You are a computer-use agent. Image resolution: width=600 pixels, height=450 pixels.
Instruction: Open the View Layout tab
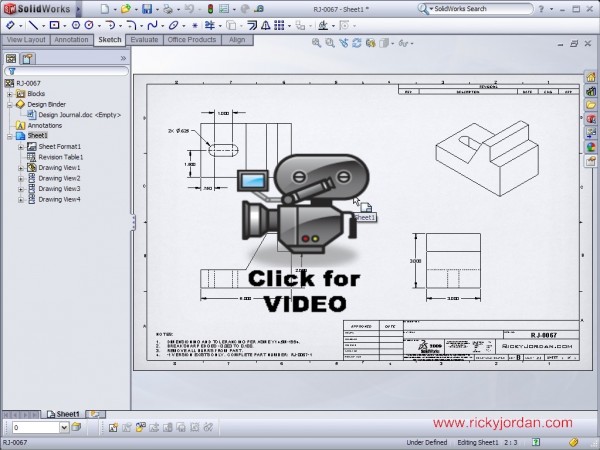click(x=25, y=40)
